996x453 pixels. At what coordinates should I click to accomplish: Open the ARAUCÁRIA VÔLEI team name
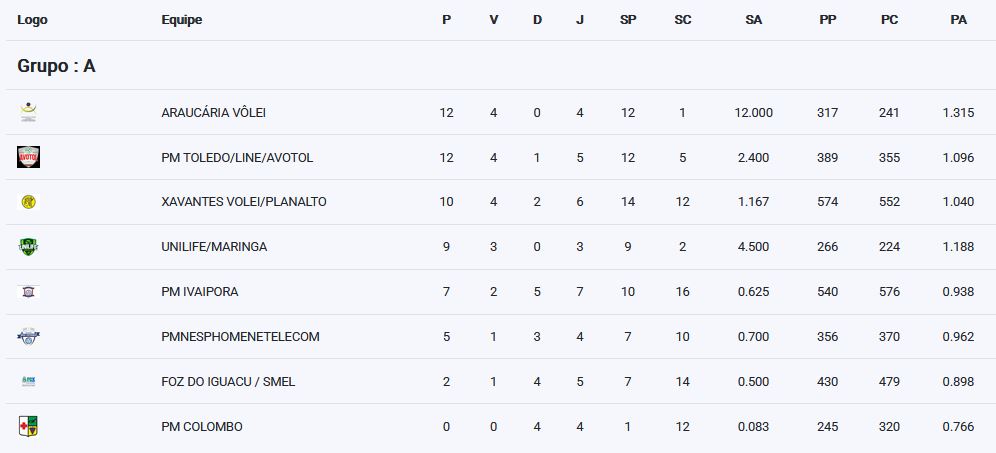click(x=213, y=112)
